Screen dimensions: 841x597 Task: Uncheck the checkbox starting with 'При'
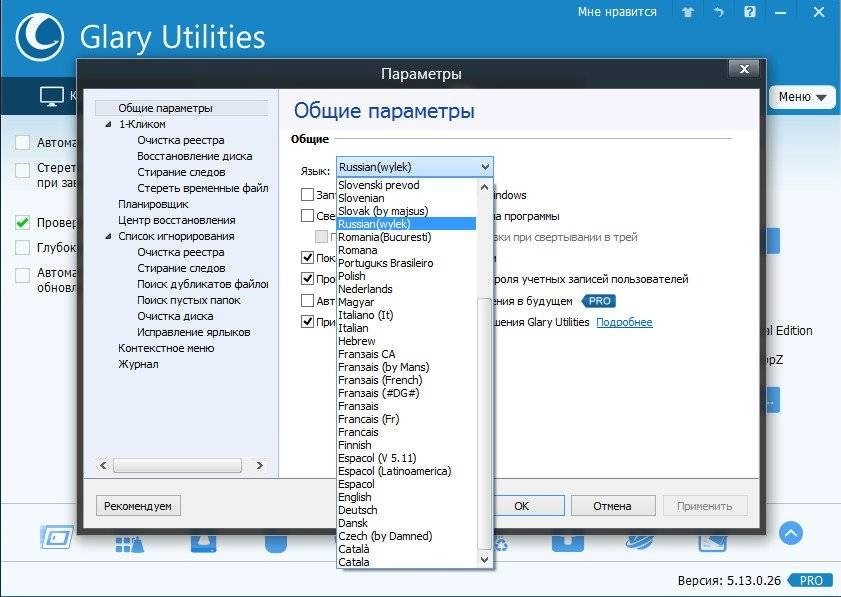click(307, 321)
